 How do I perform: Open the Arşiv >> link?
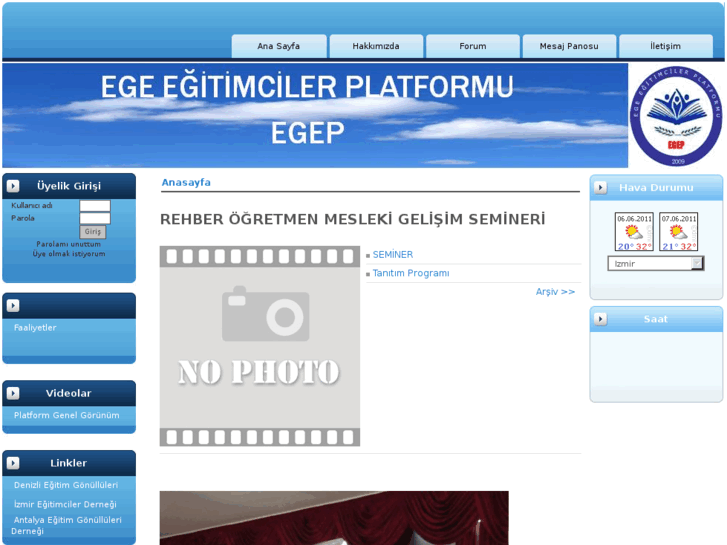tap(555, 292)
